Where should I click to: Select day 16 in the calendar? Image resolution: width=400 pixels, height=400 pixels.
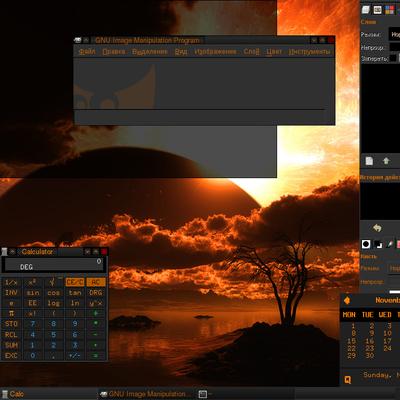(370, 341)
